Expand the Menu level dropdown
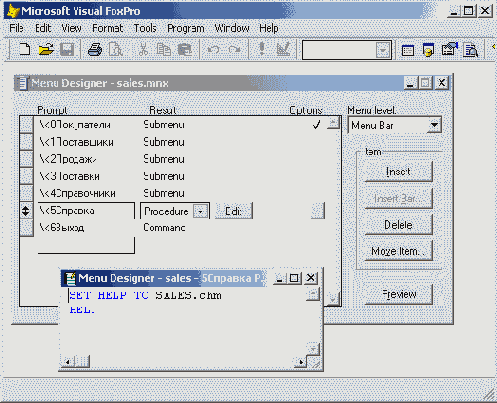The width and height of the screenshot is (497, 403). pos(434,125)
